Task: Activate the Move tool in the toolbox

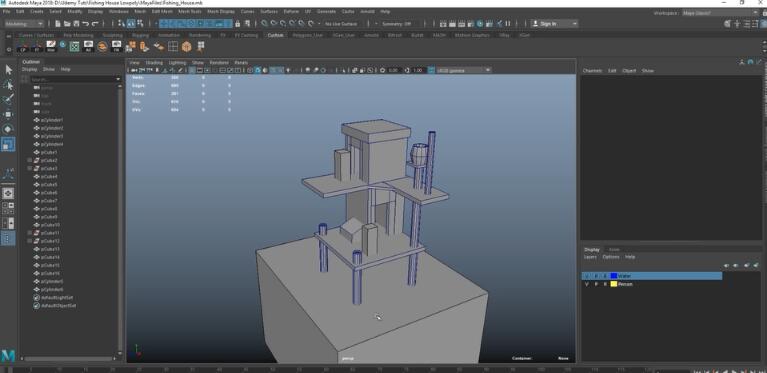Action: (8, 114)
